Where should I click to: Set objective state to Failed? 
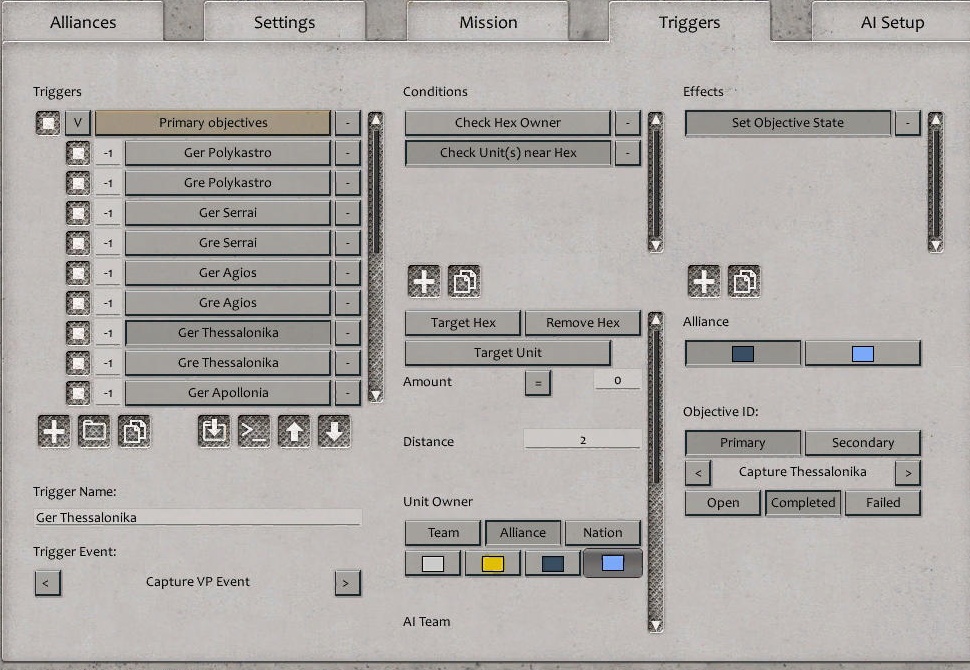click(883, 503)
